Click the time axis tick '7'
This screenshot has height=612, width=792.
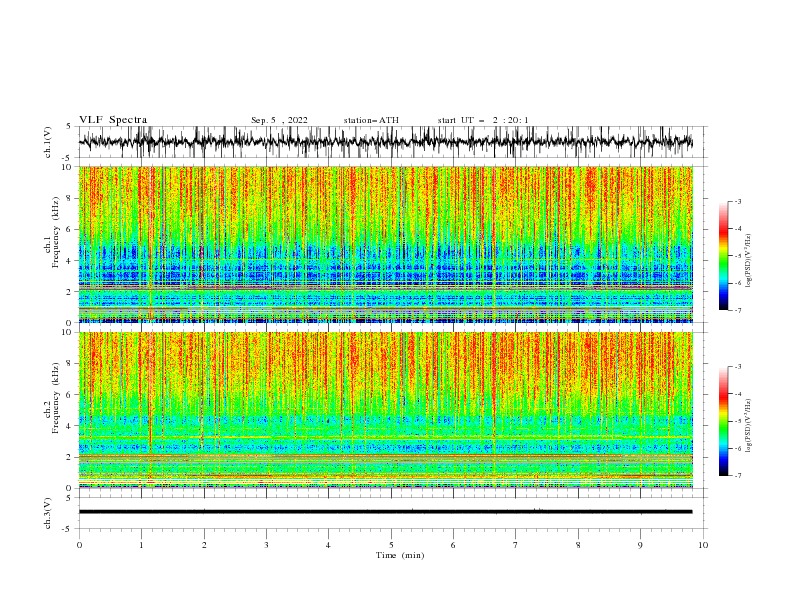tap(516, 545)
